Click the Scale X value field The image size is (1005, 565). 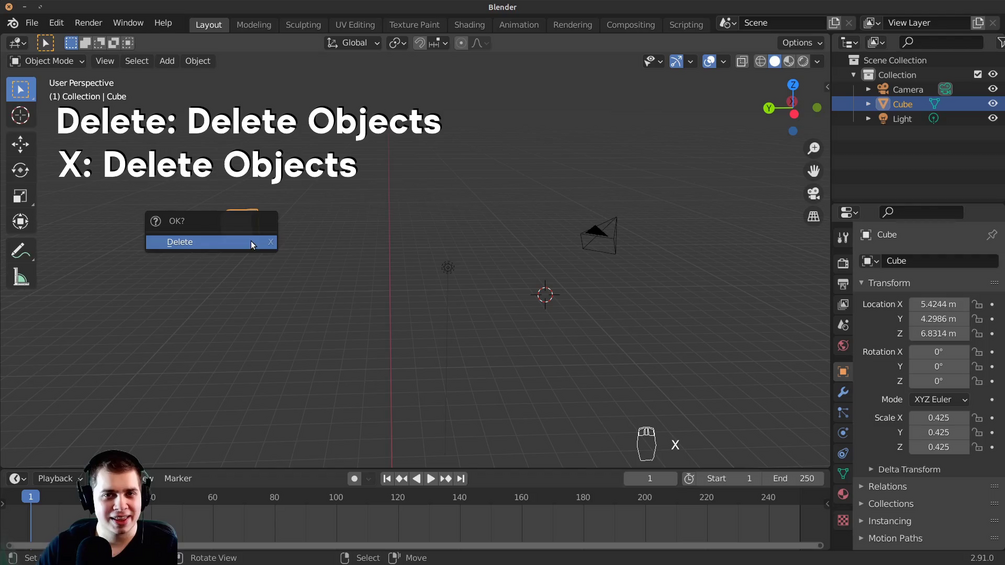[x=939, y=418]
